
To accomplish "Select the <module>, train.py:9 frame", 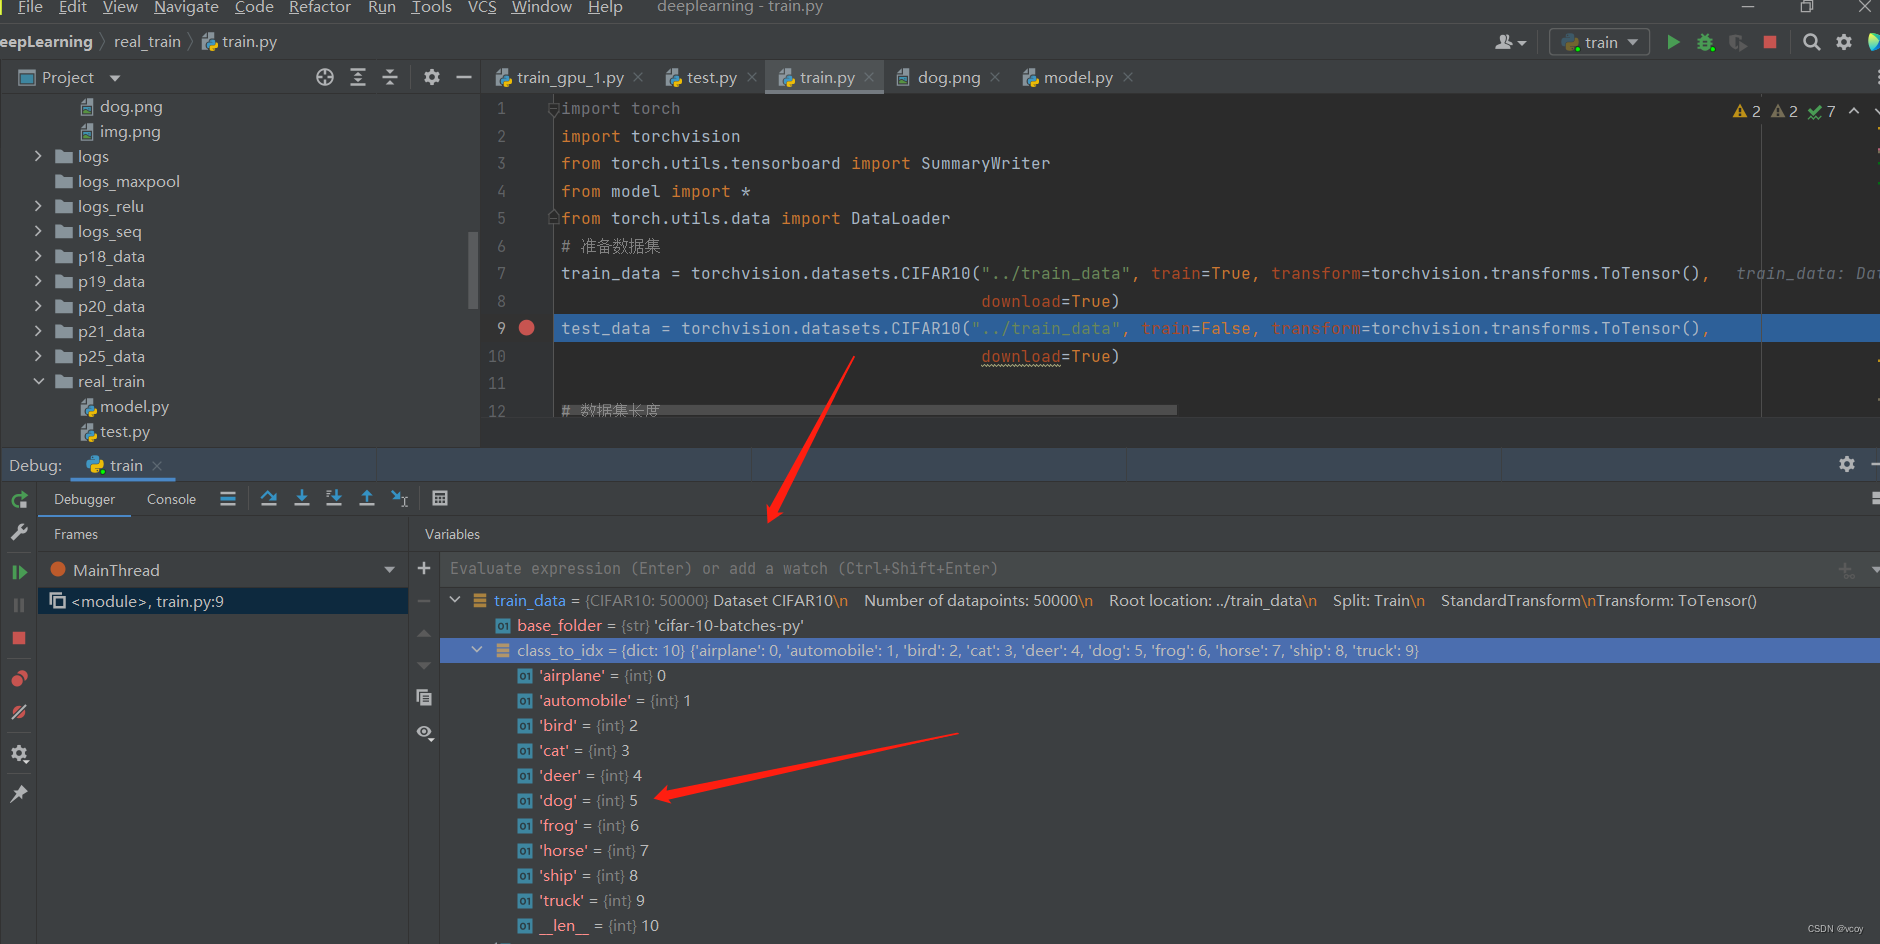I will (223, 601).
